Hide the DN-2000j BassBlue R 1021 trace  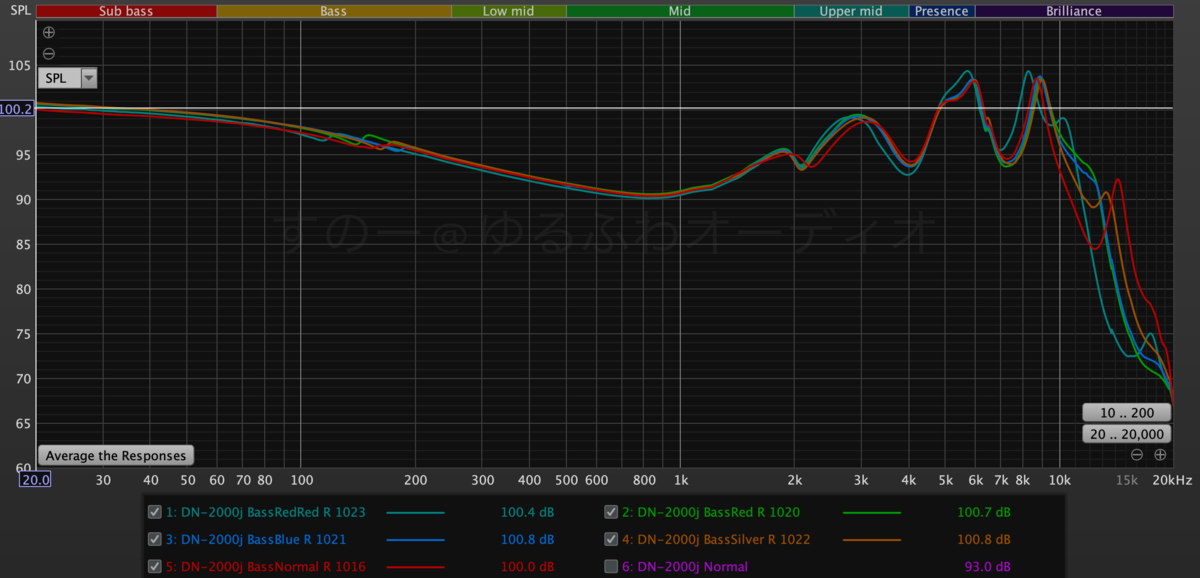(155, 540)
